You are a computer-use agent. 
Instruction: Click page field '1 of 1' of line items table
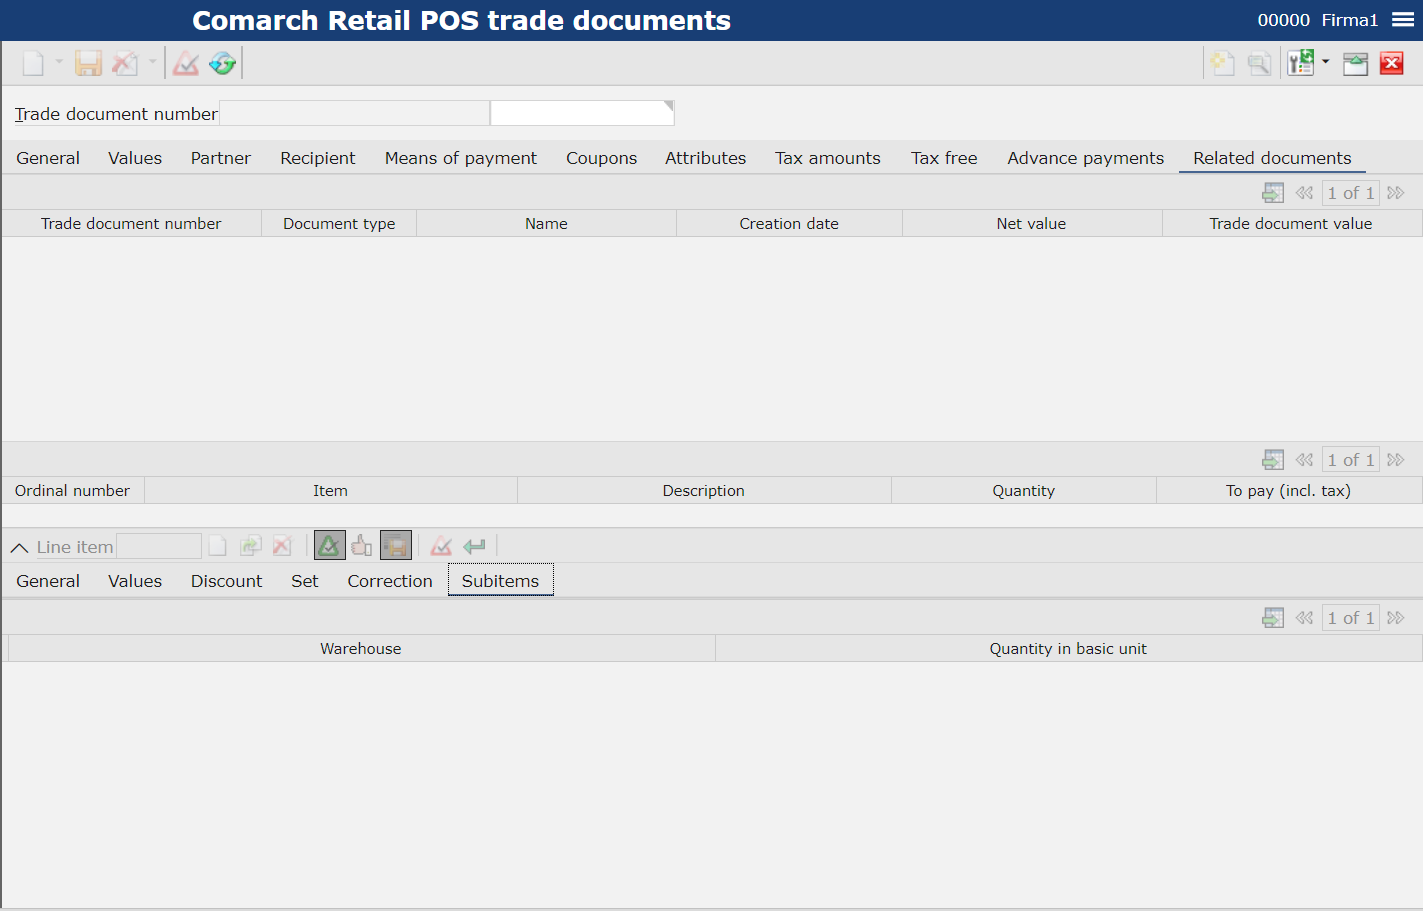(x=1350, y=460)
